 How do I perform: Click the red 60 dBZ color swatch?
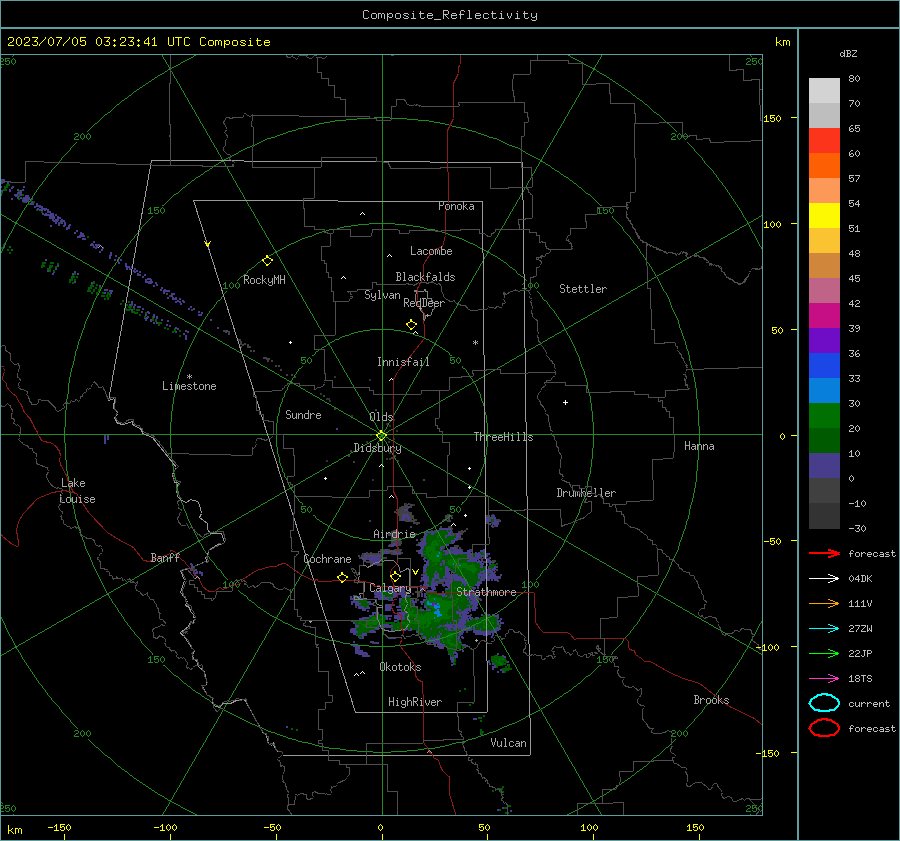pos(824,141)
